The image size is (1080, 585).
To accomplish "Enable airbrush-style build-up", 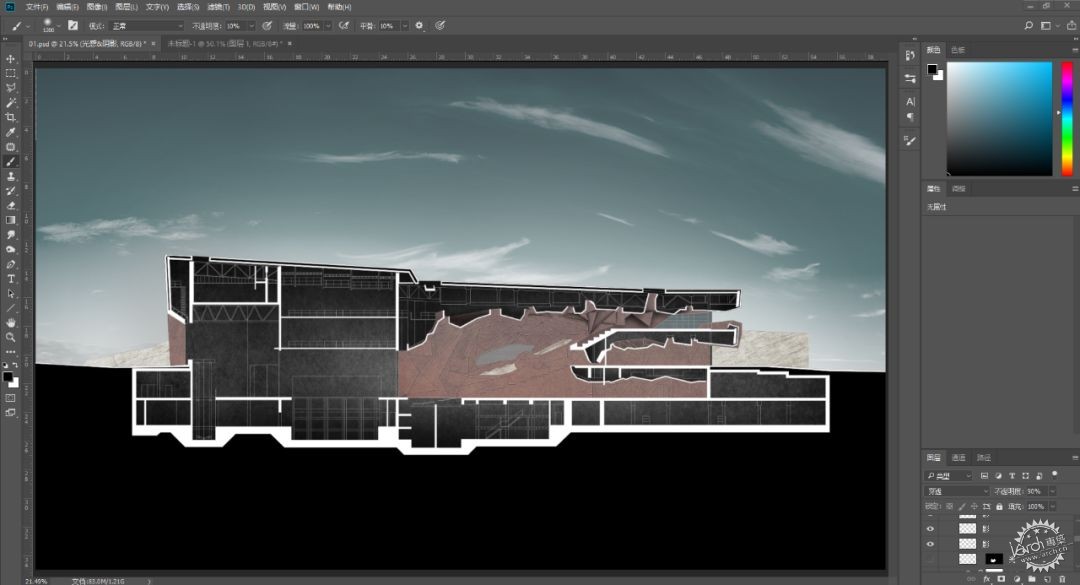I will [344, 25].
